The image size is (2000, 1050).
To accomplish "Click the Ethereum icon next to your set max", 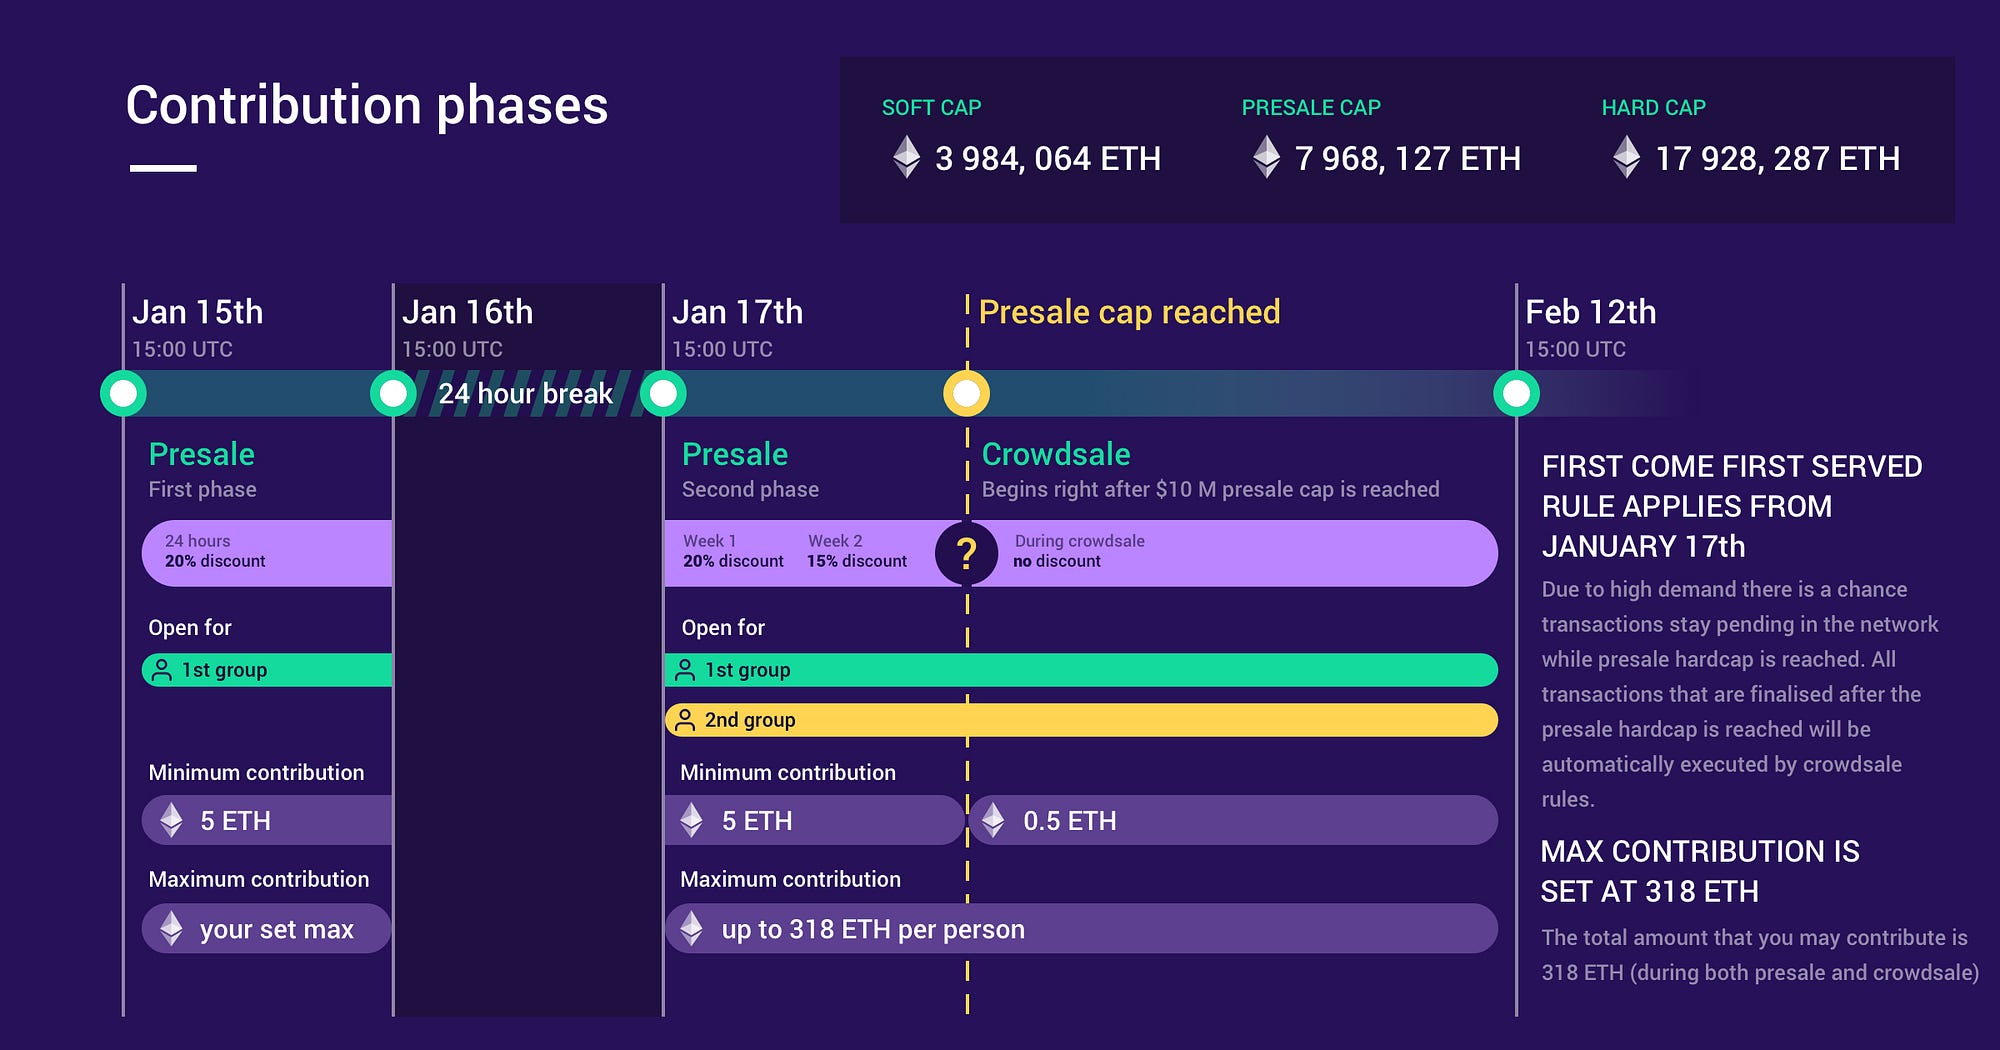I will (x=171, y=929).
